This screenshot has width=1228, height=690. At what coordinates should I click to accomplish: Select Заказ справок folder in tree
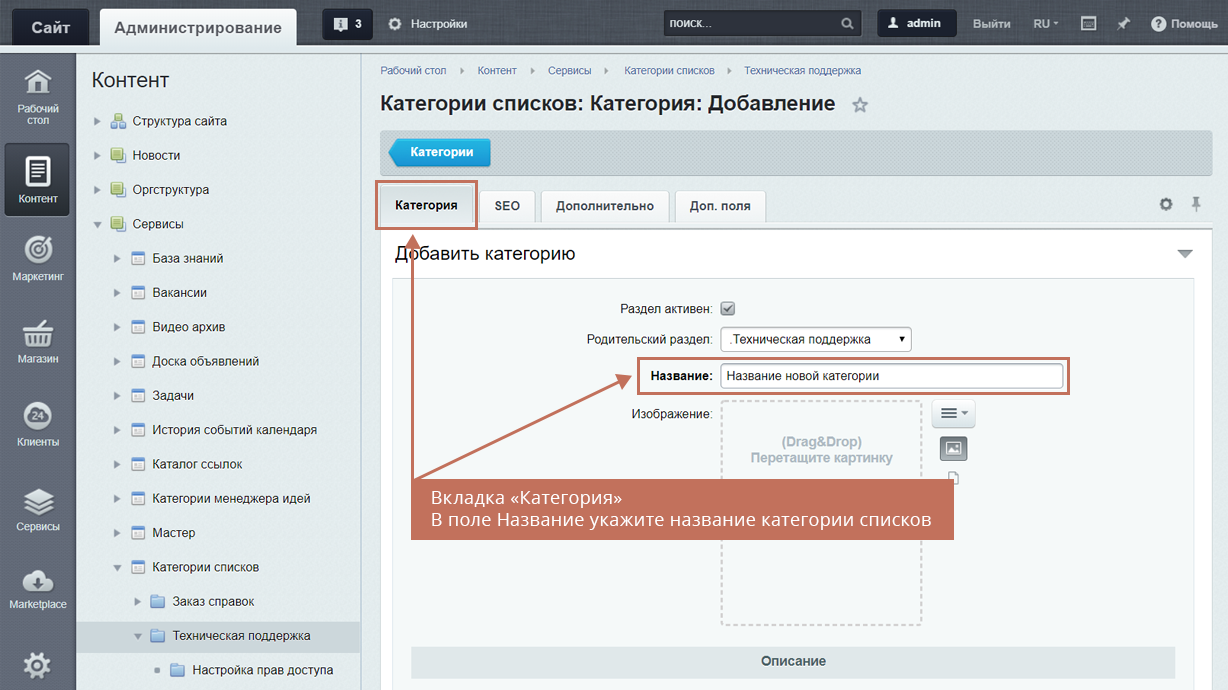tap(216, 602)
